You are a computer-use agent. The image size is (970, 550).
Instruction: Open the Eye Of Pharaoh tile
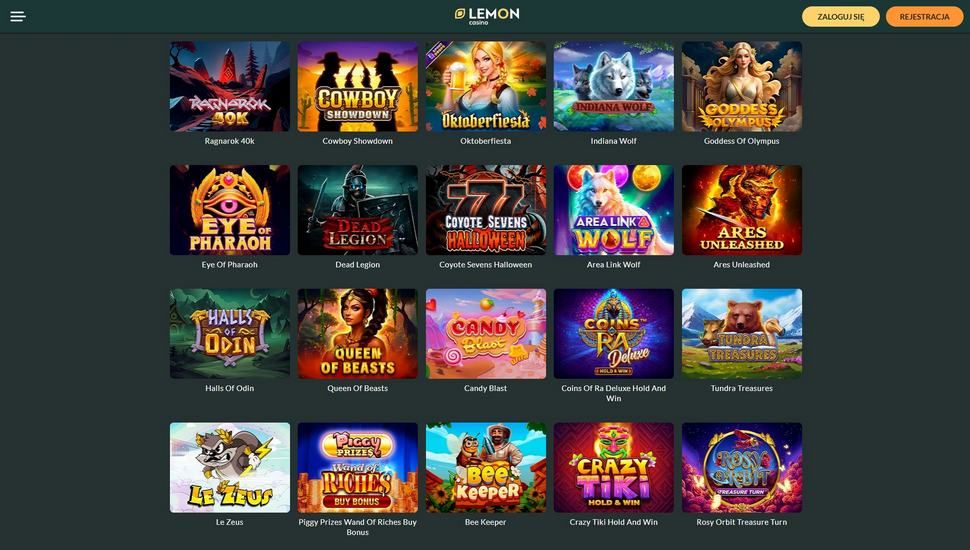point(230,210)
